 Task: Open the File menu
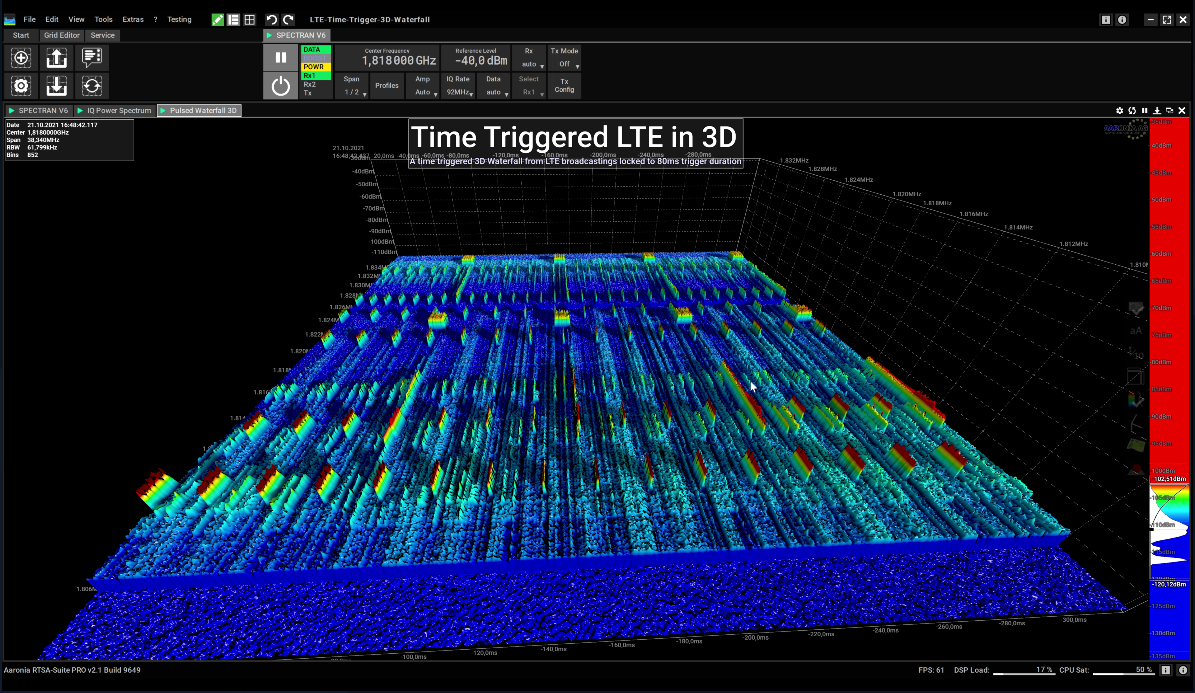[29, 20]
